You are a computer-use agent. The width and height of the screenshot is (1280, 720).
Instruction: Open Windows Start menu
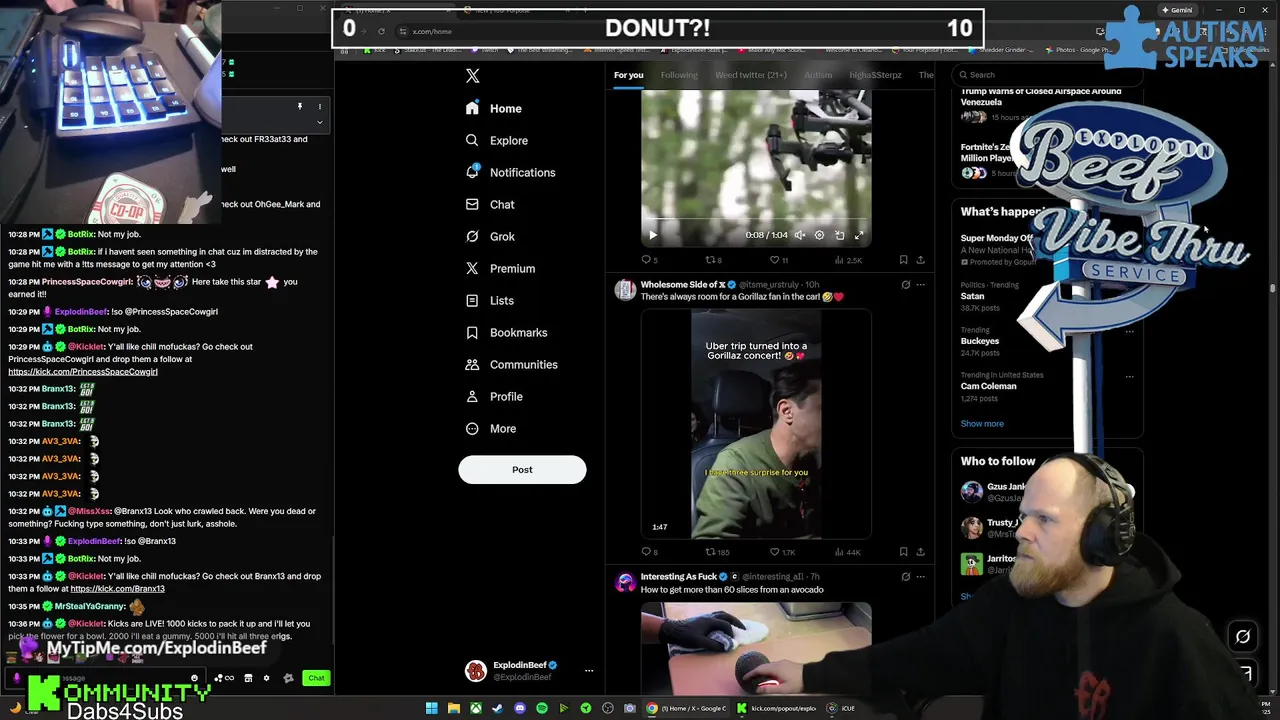coord(432,708)
